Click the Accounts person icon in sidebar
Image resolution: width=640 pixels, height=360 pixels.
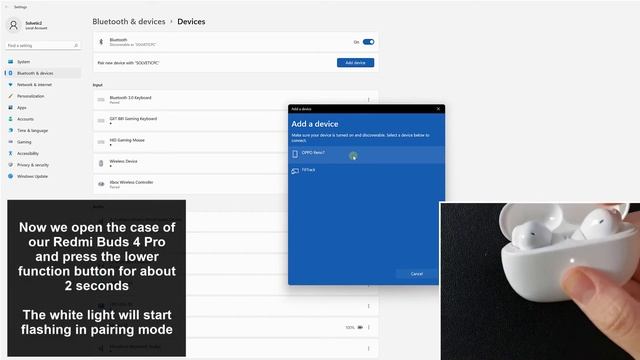[11, 119]
